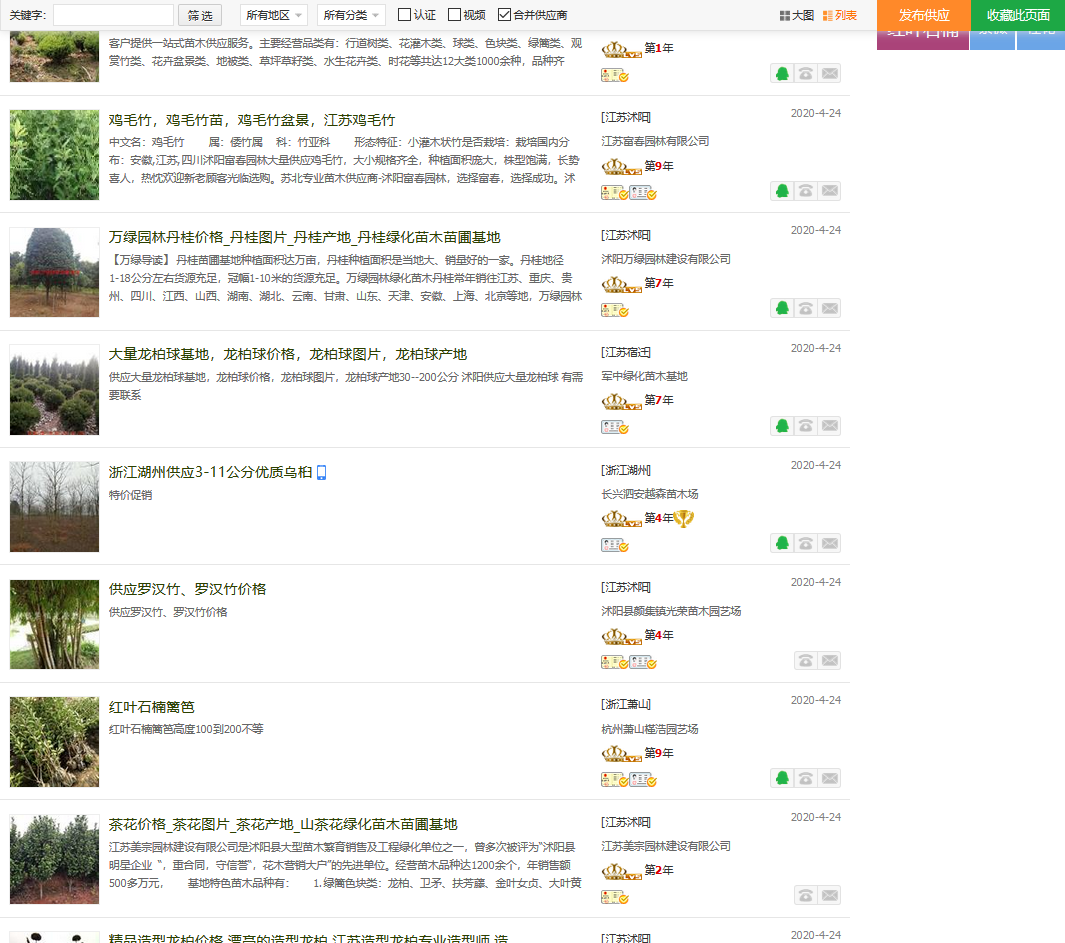
Task: Visit 军中绿化苗木基地 supplier page
Action: pyautogui.click(x=645, y=376)
